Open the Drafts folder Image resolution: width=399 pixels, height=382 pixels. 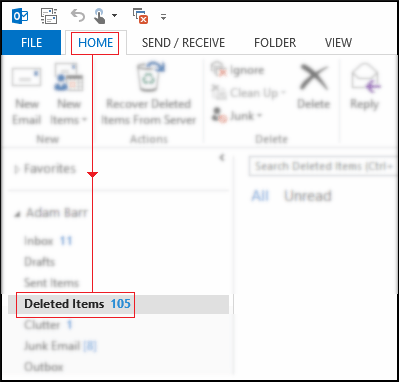39,262
